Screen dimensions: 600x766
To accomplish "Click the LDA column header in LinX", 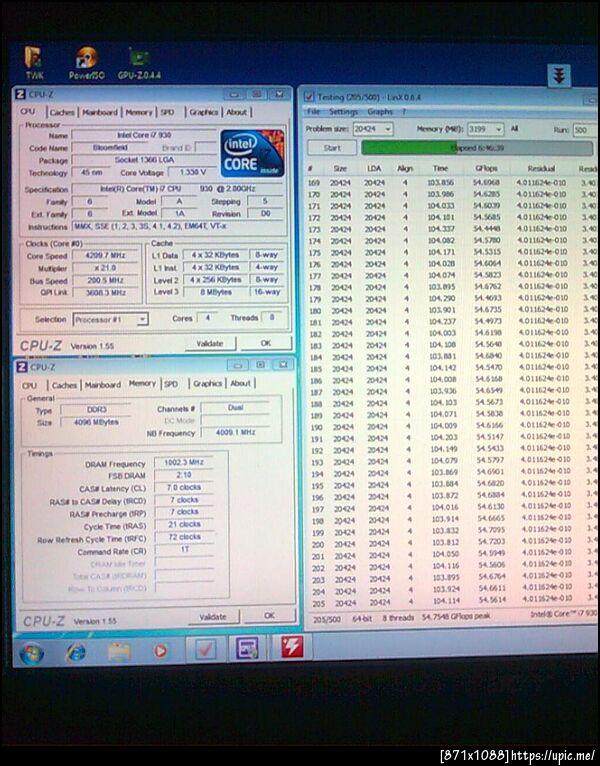I will 374,168.
